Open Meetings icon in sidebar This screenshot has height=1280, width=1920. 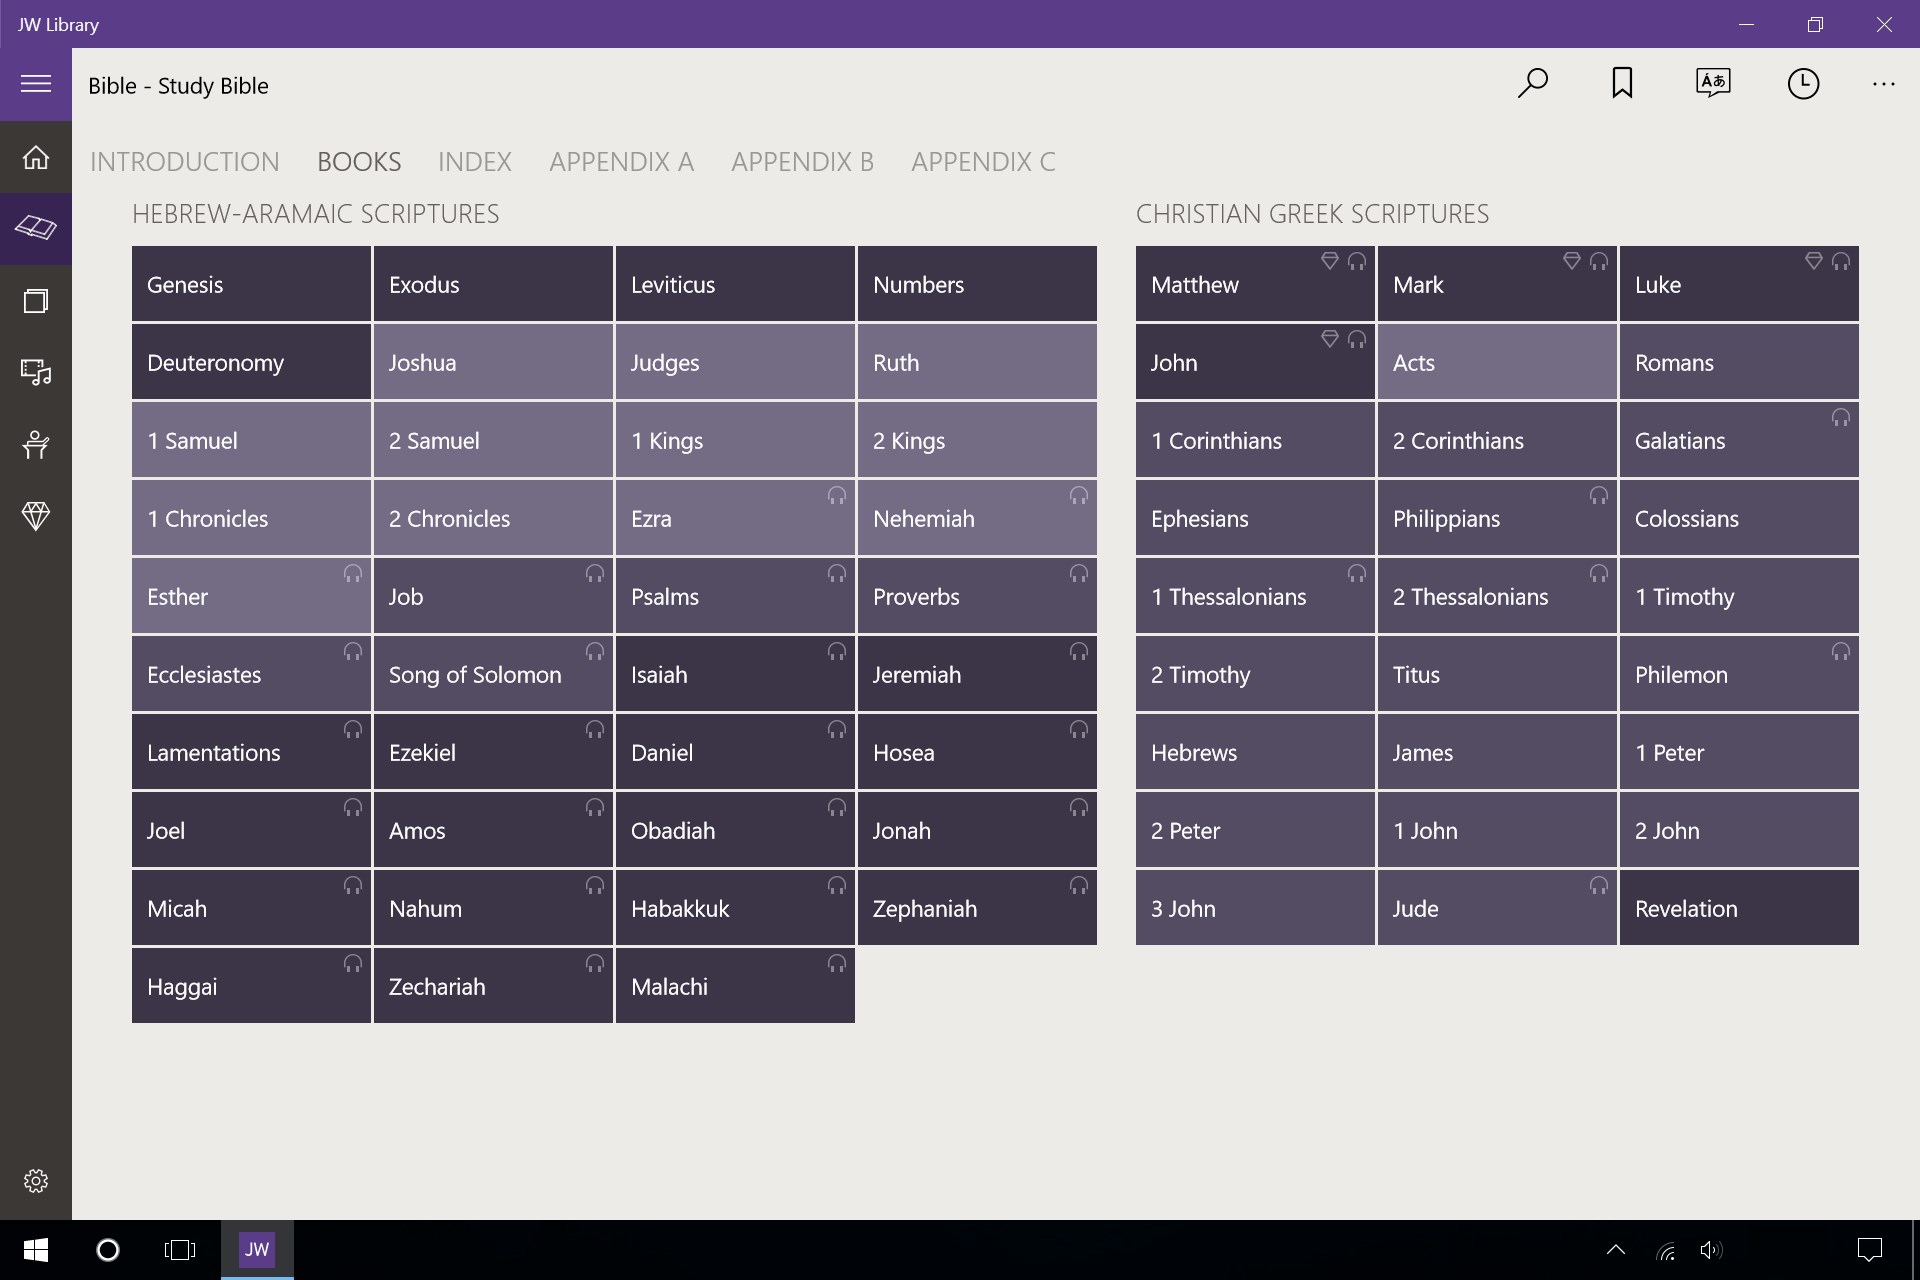click(36, 445)
